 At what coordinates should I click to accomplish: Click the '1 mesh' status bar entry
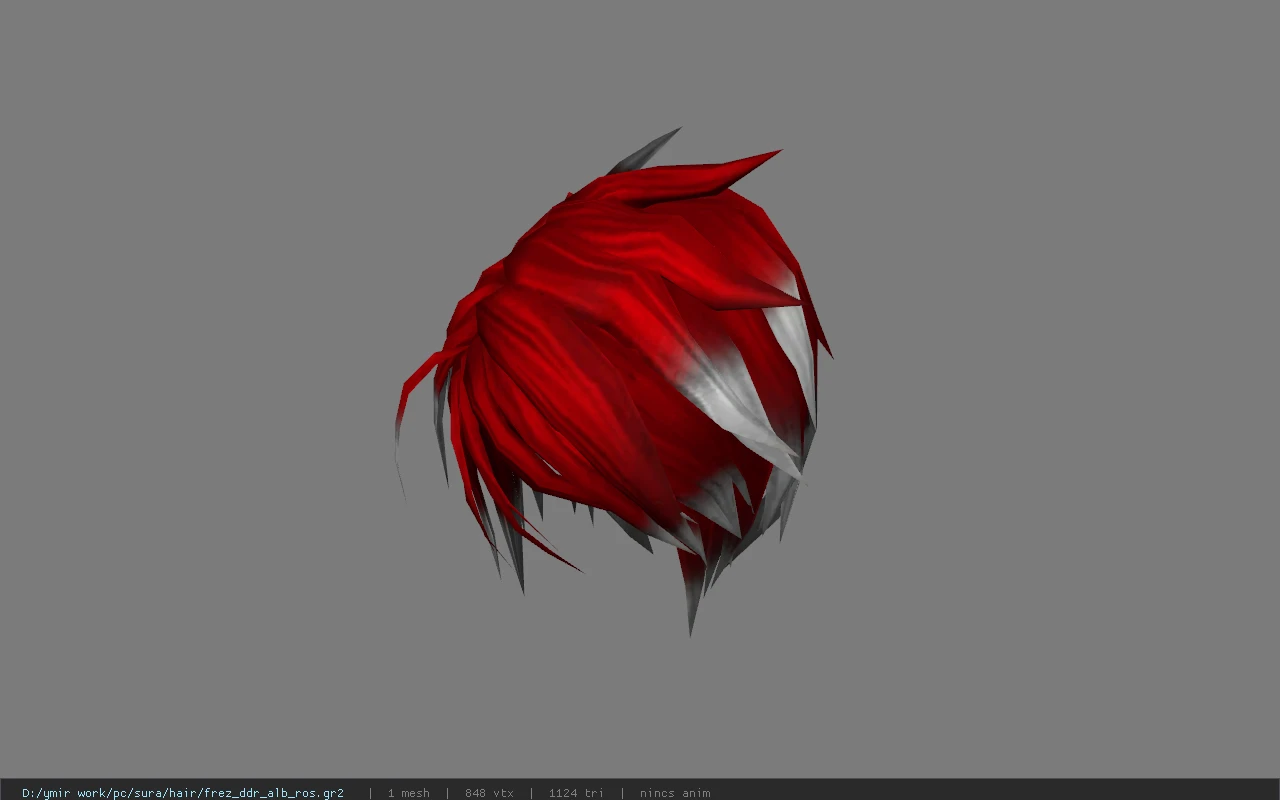408,793
